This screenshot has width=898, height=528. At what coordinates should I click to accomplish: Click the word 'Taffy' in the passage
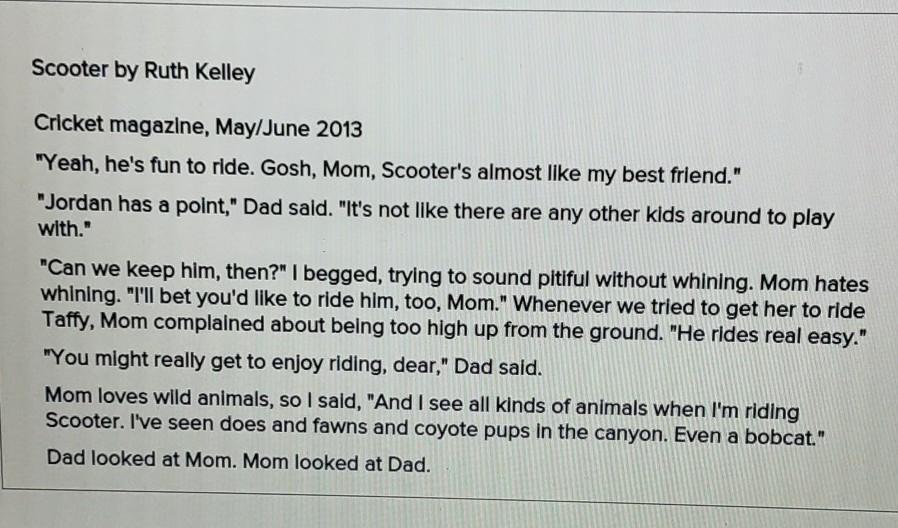66,321
